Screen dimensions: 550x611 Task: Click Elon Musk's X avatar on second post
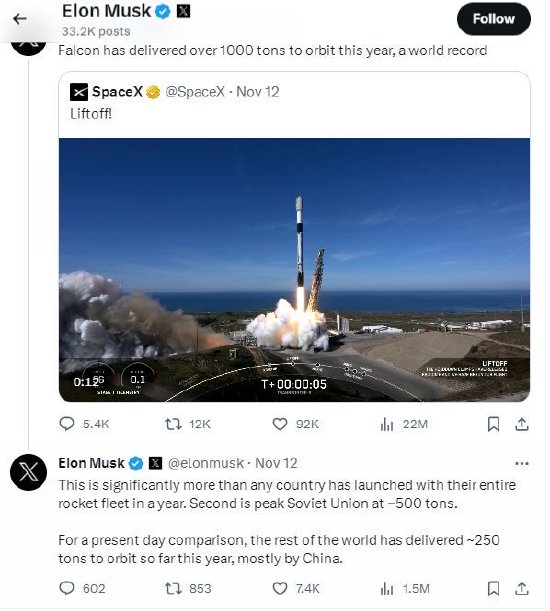(x=28, y=472)
